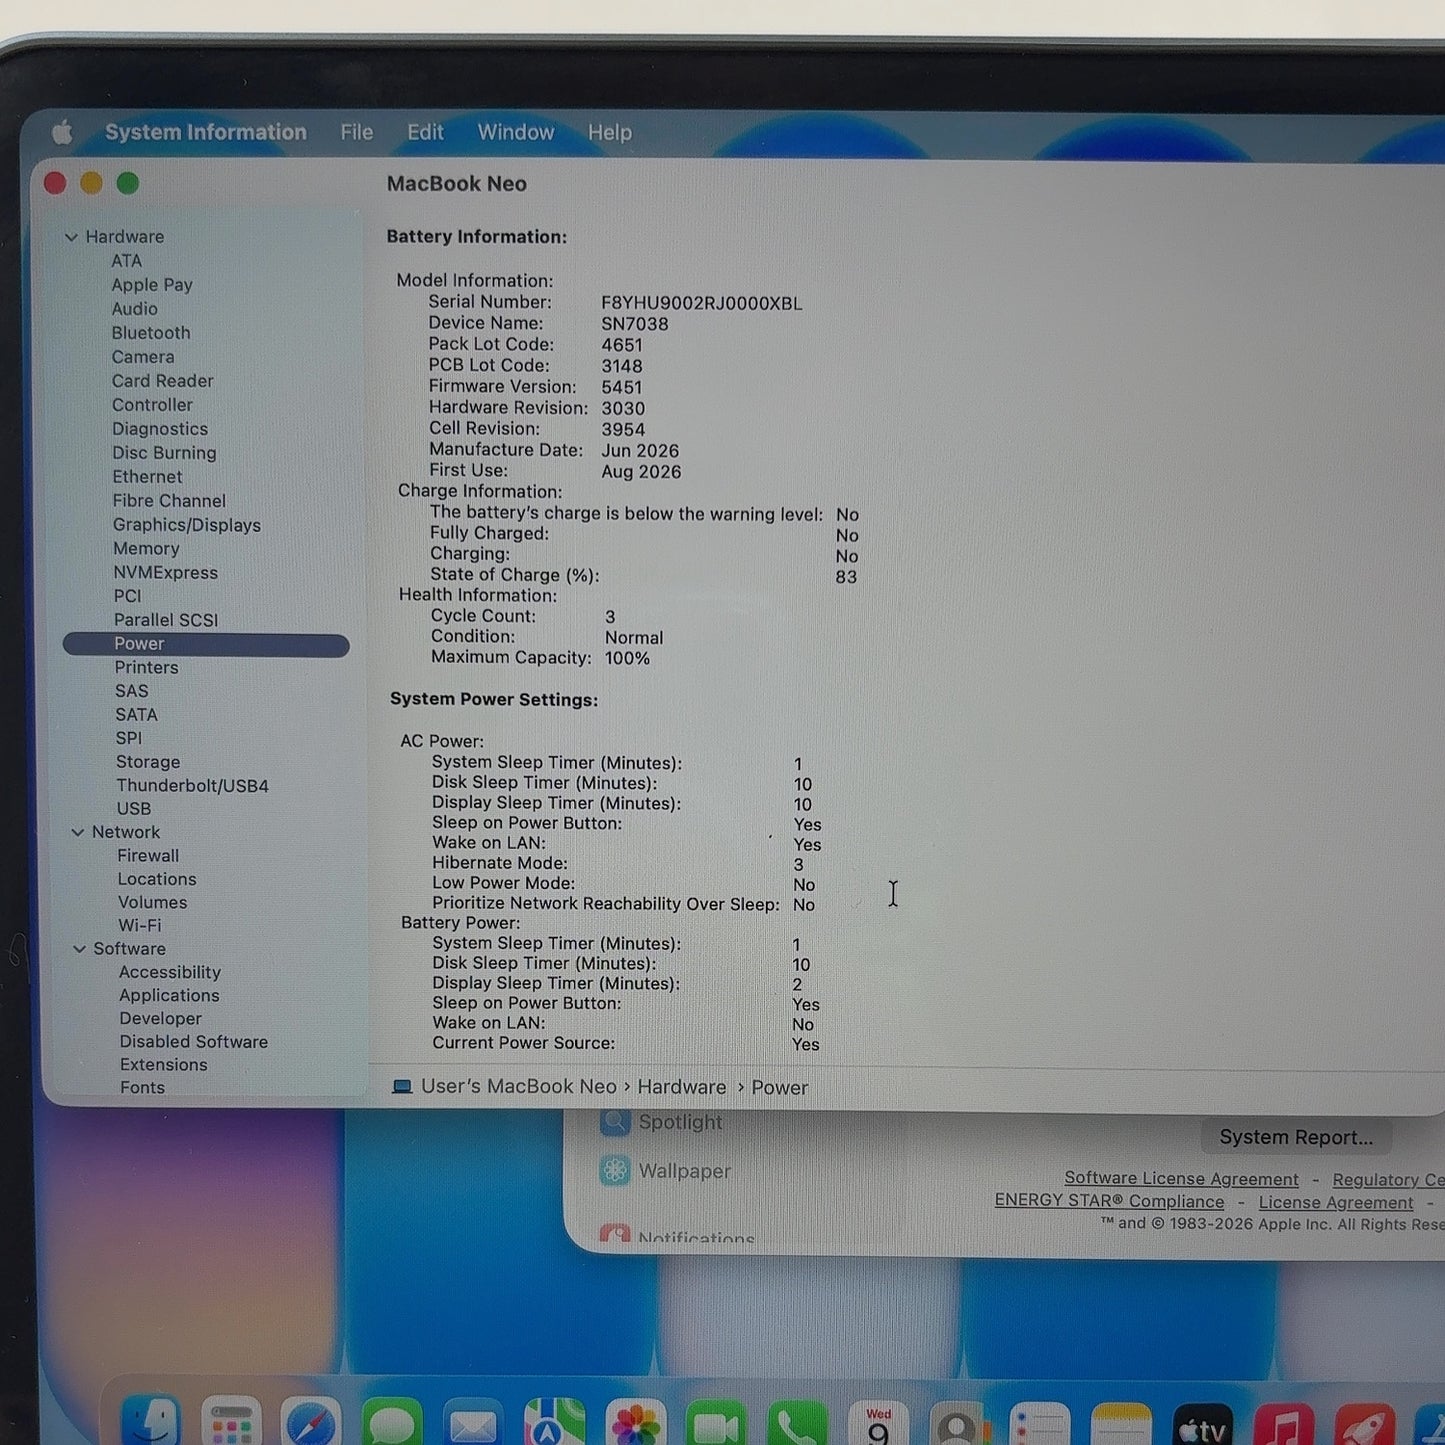This screenshot has height=1445, width=1445.
Task: Select Volumes under Network
Action: [x=153, y=902]
